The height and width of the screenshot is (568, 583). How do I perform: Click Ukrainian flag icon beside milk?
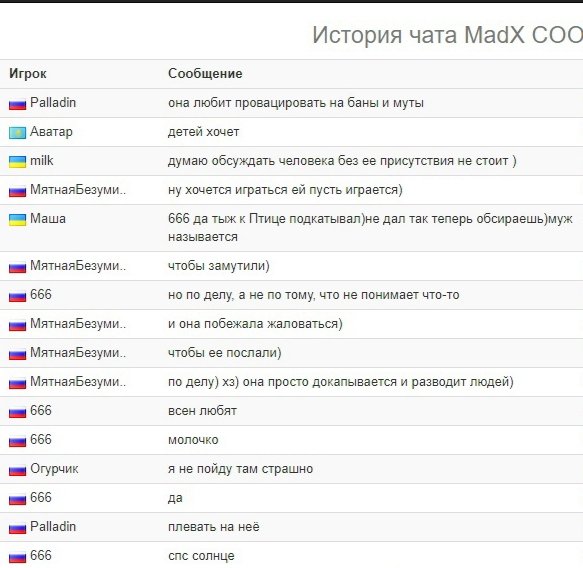tap(17, 162)
